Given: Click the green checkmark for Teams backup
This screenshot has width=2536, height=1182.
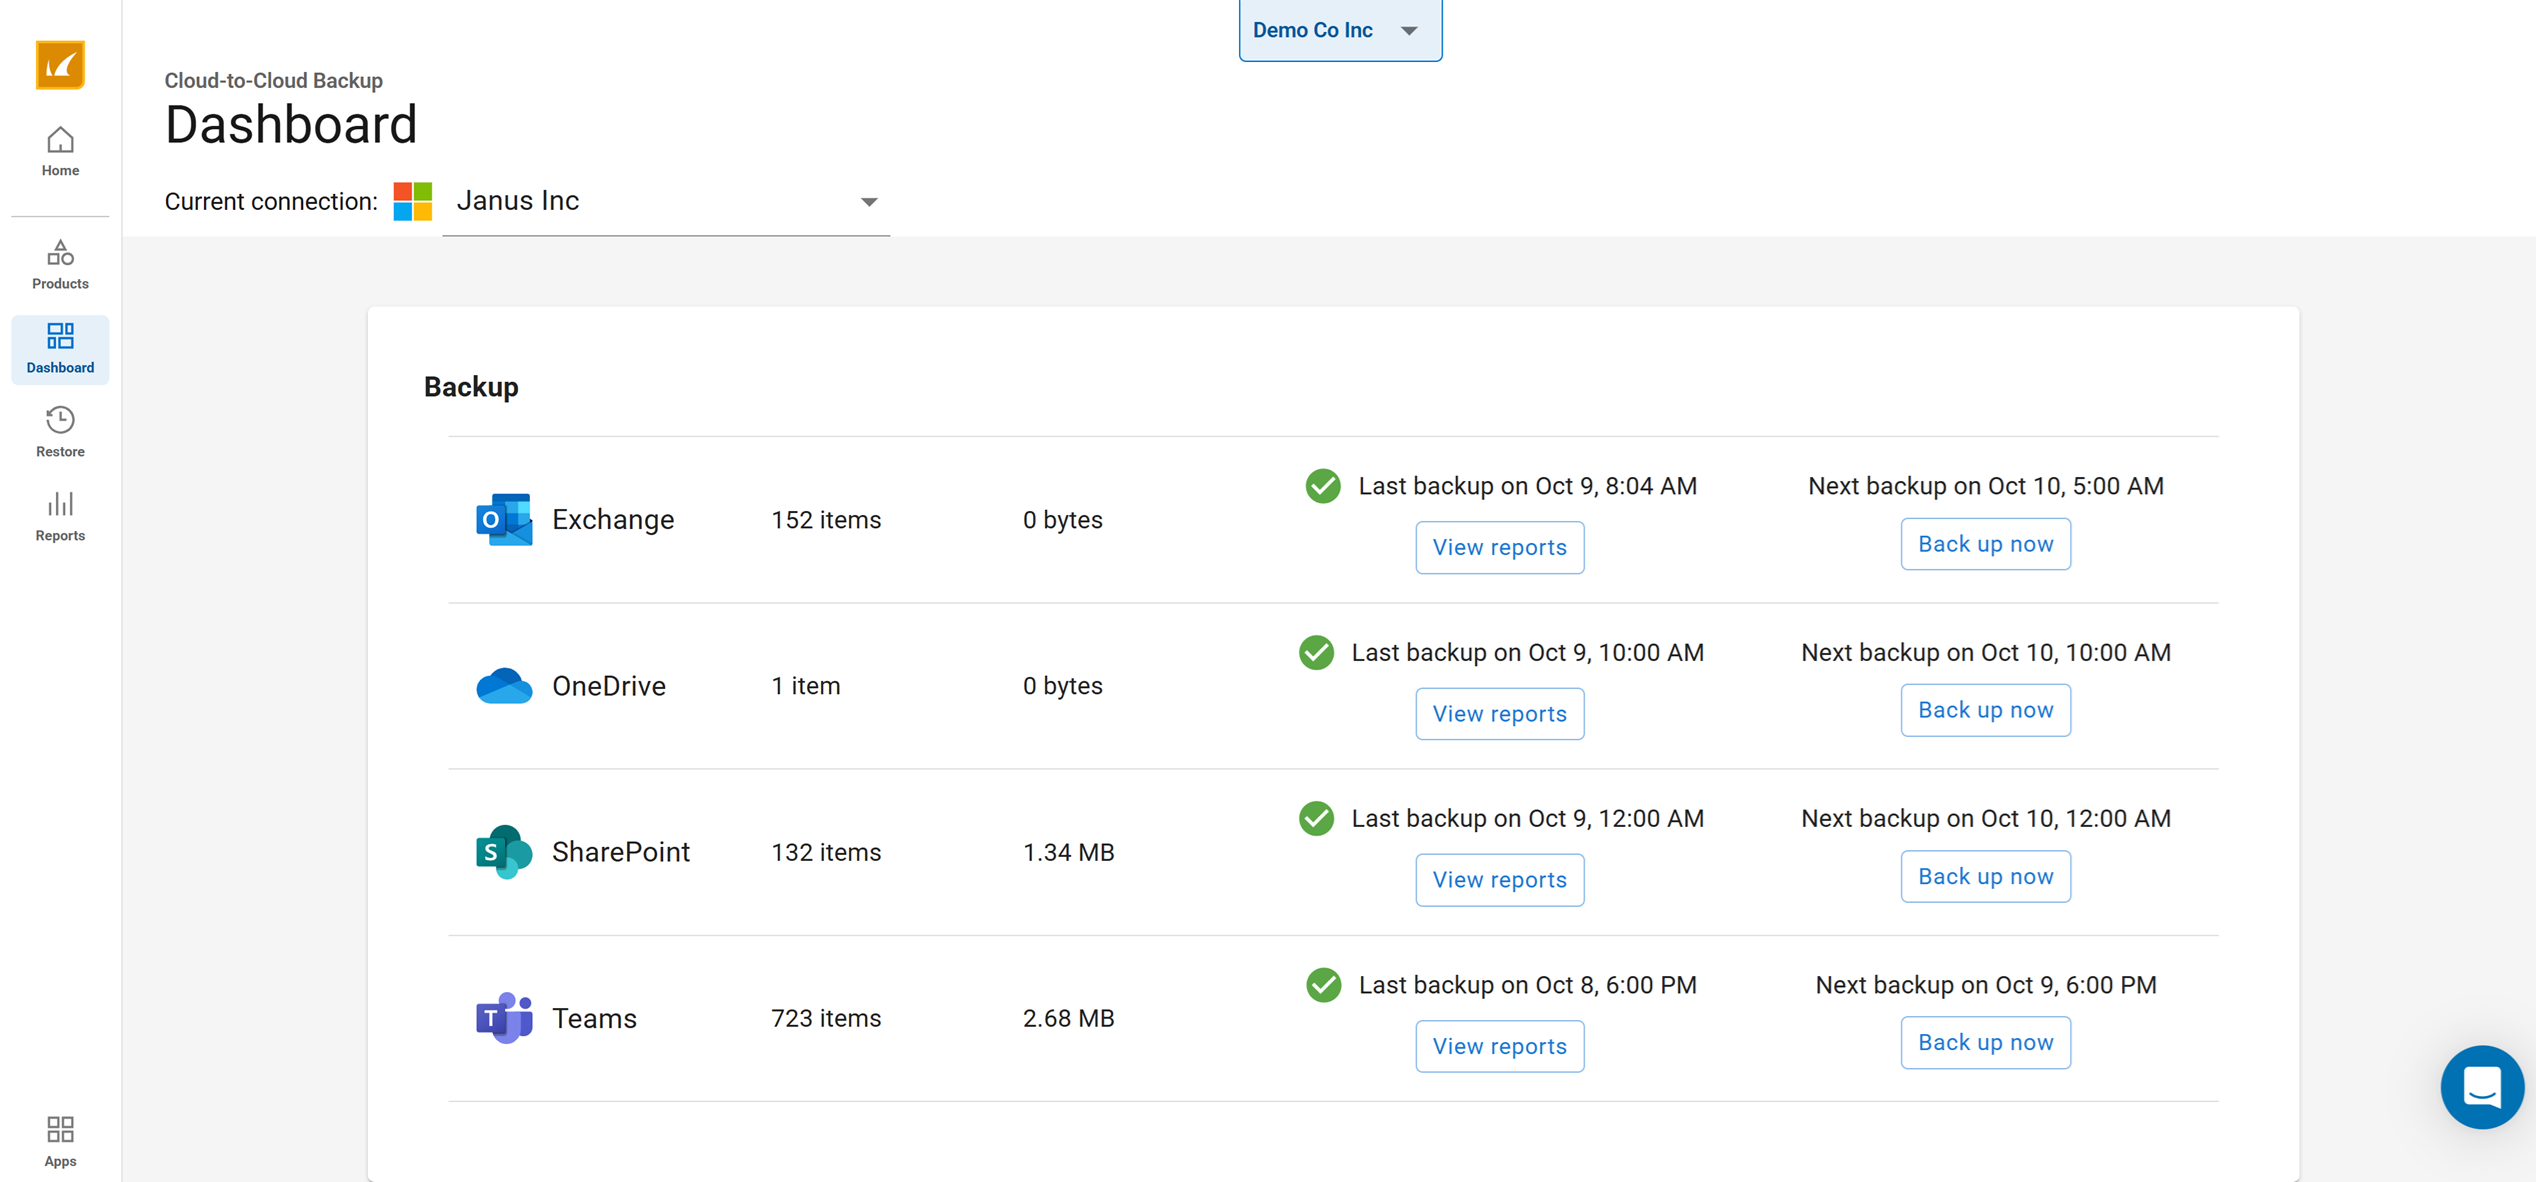Looking at the screenshot, I should [1323, 985].
